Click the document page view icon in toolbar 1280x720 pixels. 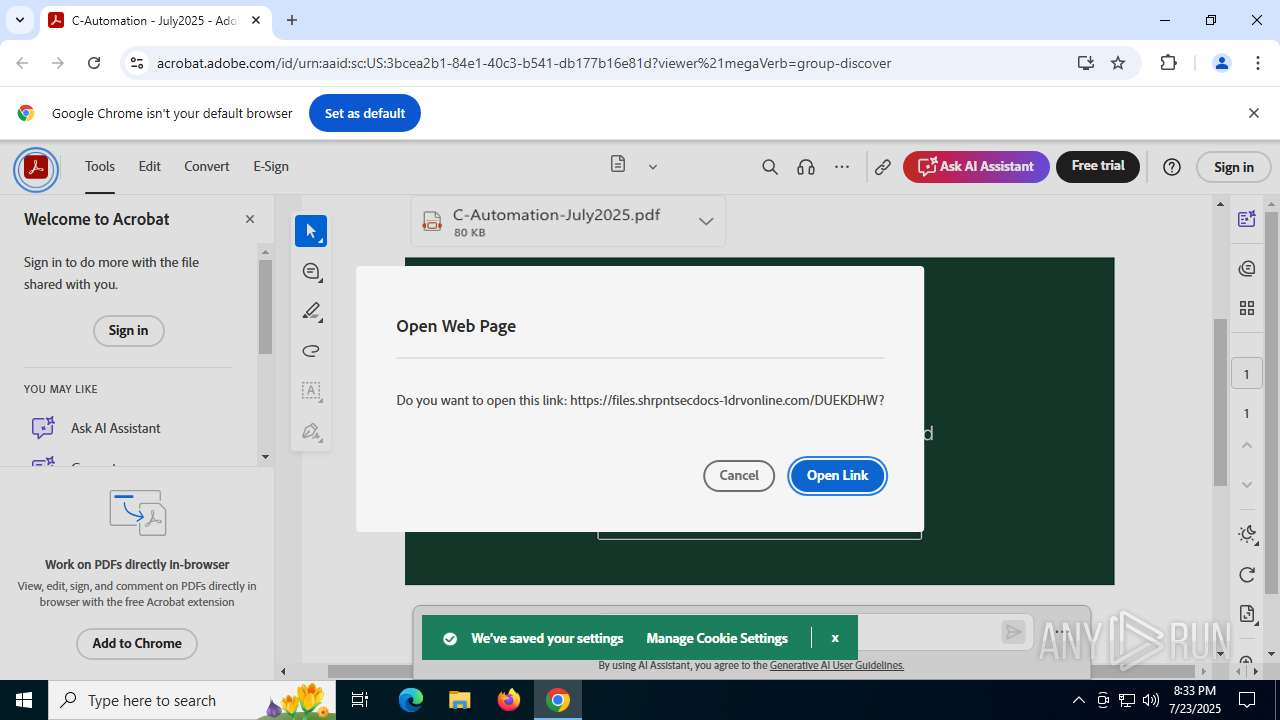[618, 165]
